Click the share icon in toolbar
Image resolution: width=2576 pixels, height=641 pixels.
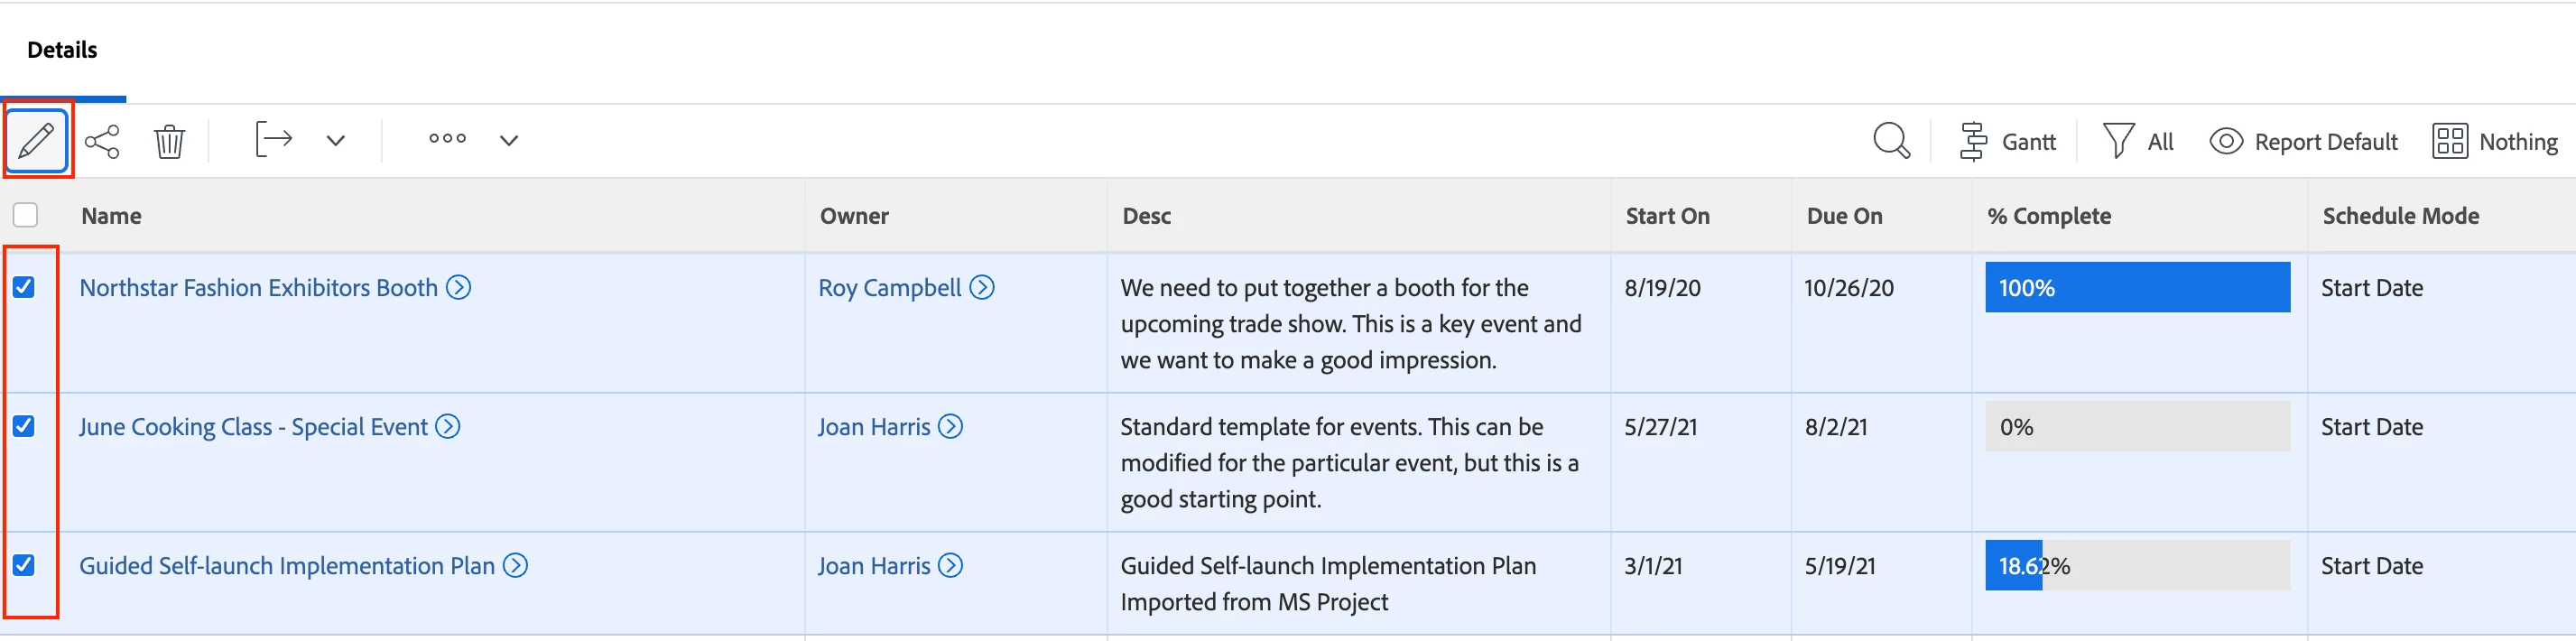pos(102,141)
